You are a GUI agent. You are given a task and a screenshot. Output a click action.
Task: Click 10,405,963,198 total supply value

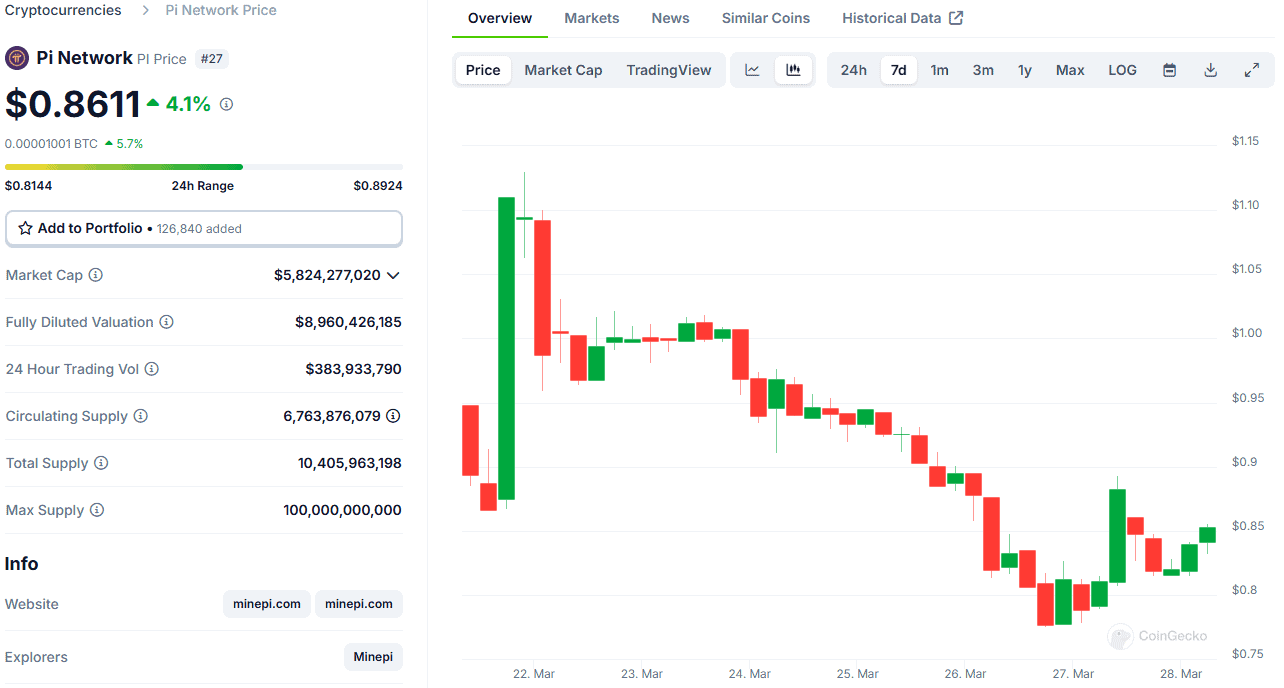350,463
